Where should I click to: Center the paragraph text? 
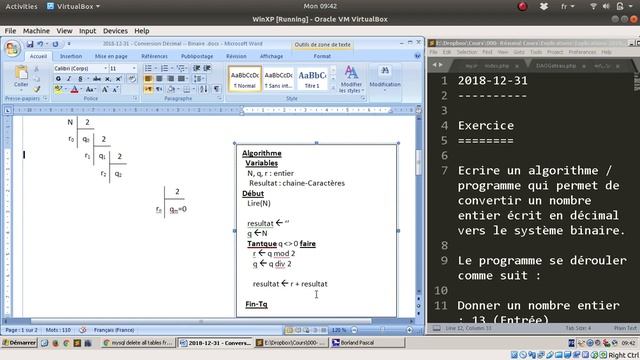coord(159,79)
